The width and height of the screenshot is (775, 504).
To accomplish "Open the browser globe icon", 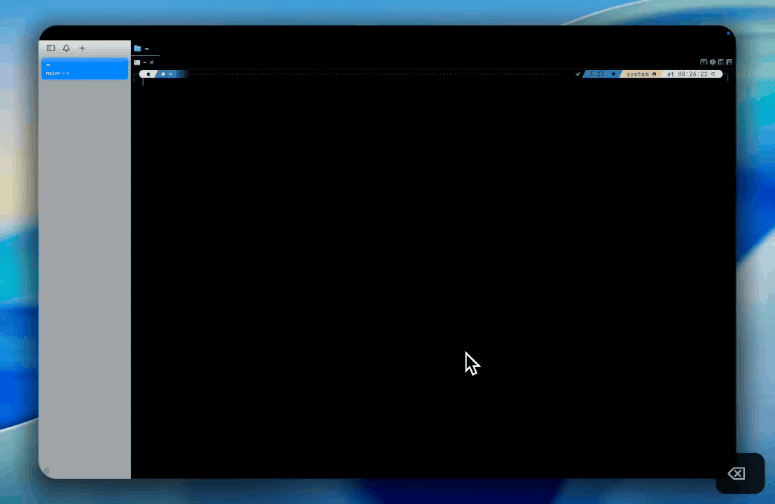I will (713, 62).
